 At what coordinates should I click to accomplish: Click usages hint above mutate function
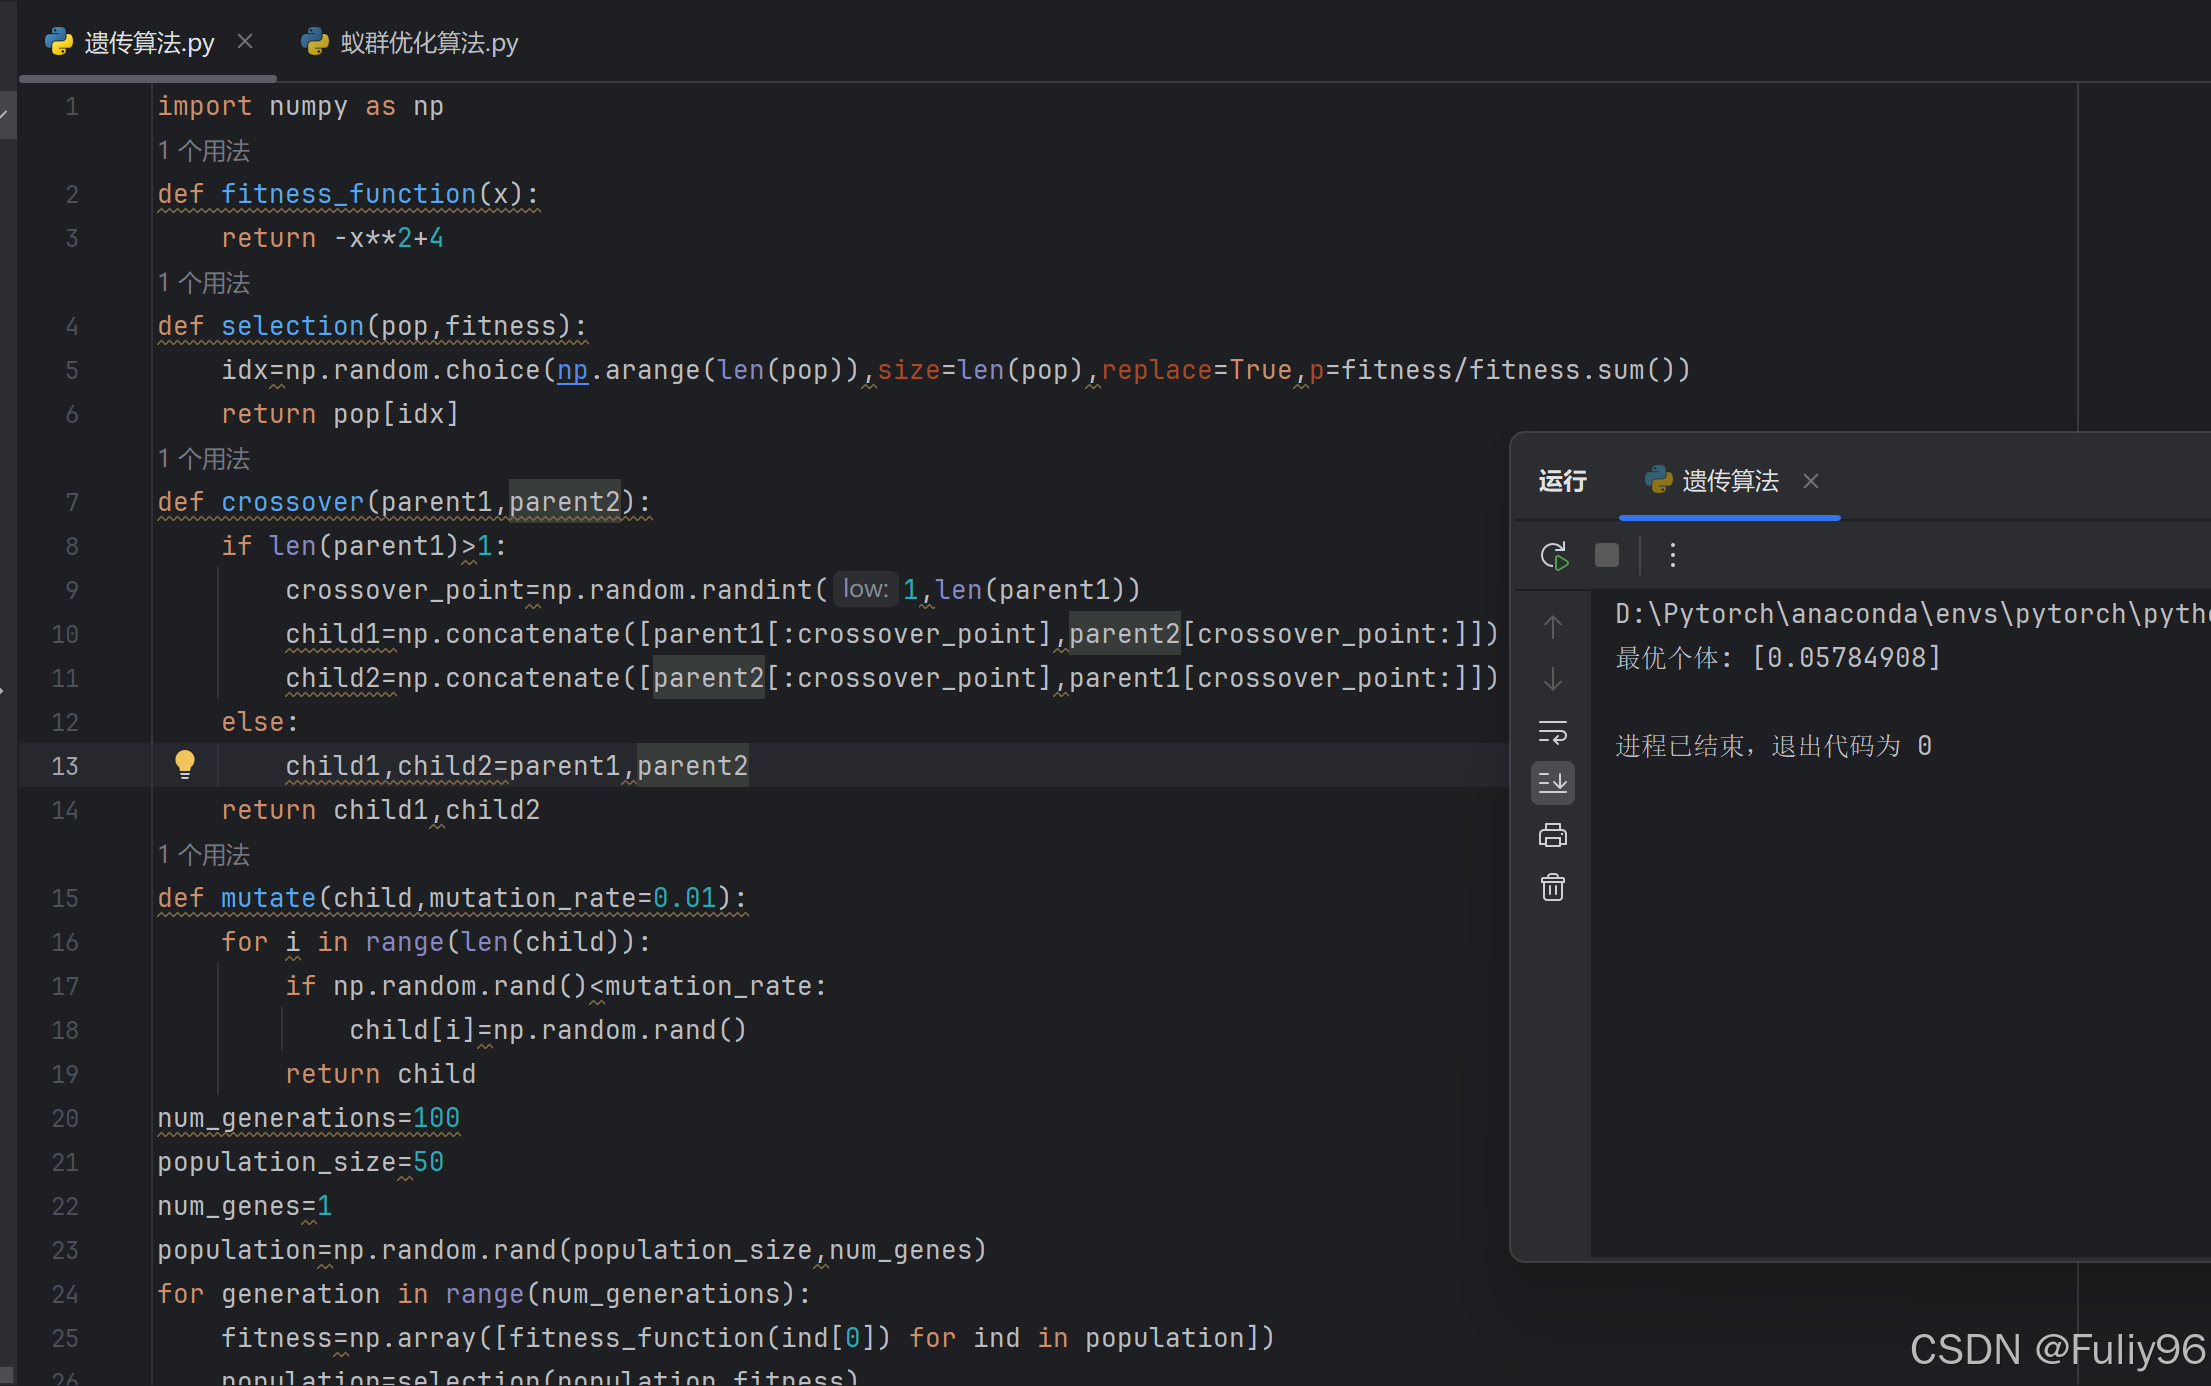pos(204,855)
